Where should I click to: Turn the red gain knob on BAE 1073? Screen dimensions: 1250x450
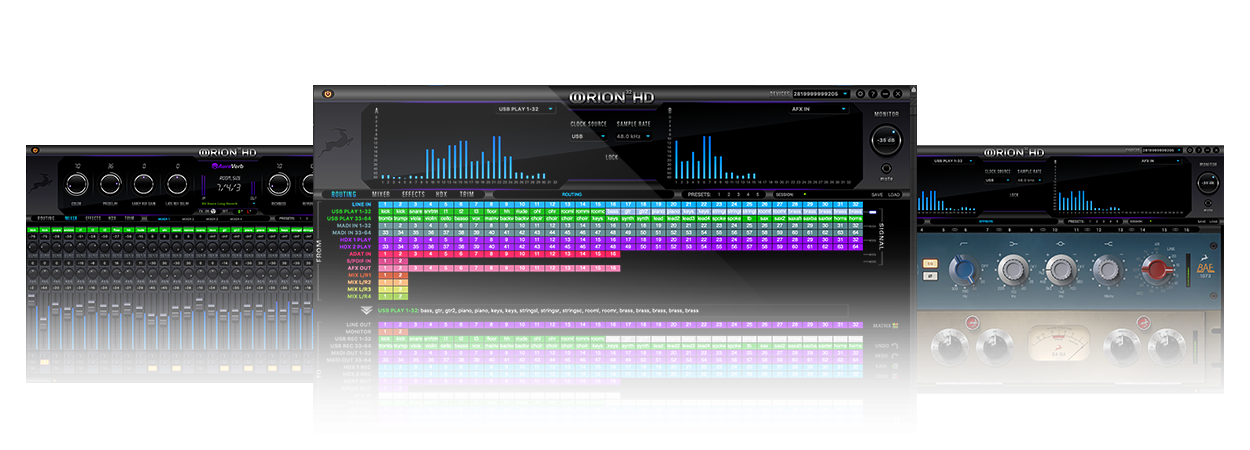(x=1158, y=270)
